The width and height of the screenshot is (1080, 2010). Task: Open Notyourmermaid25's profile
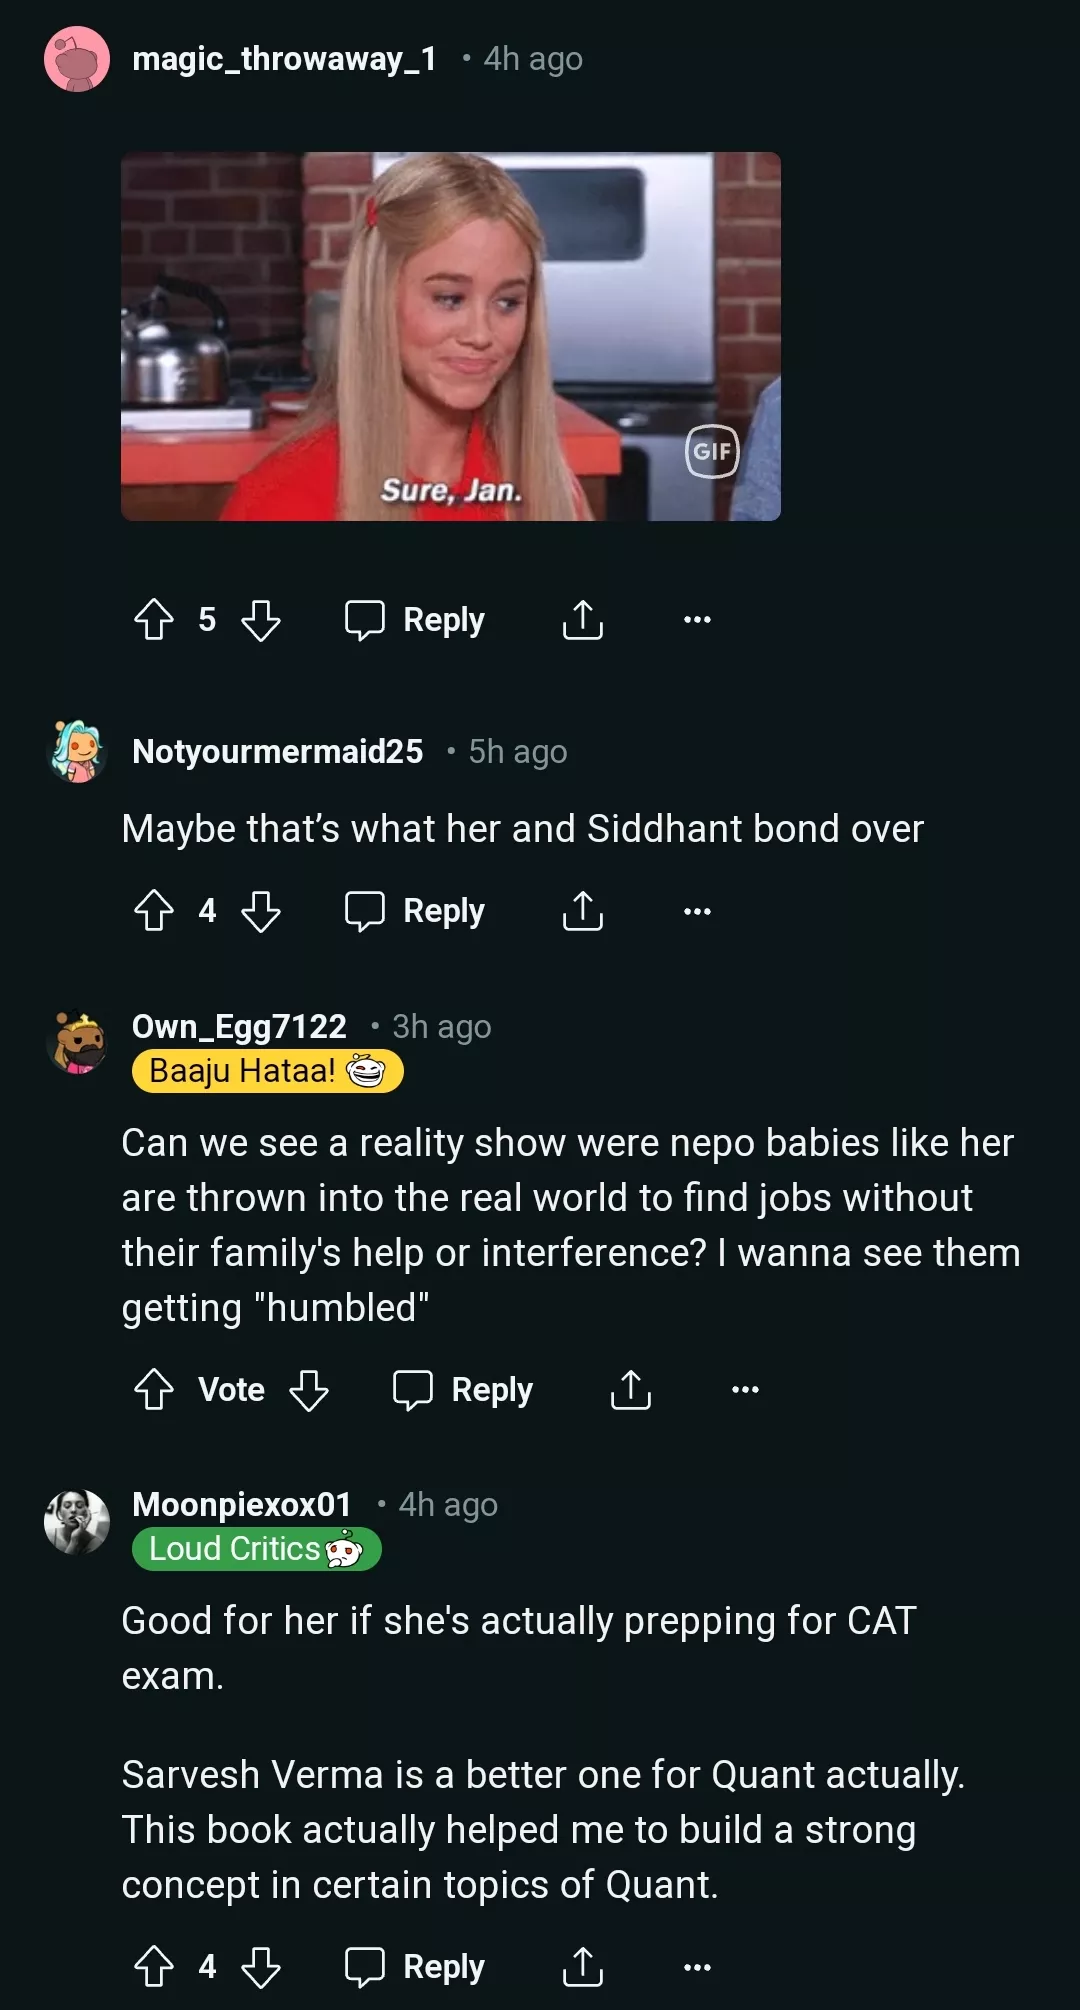pos(277,752)
